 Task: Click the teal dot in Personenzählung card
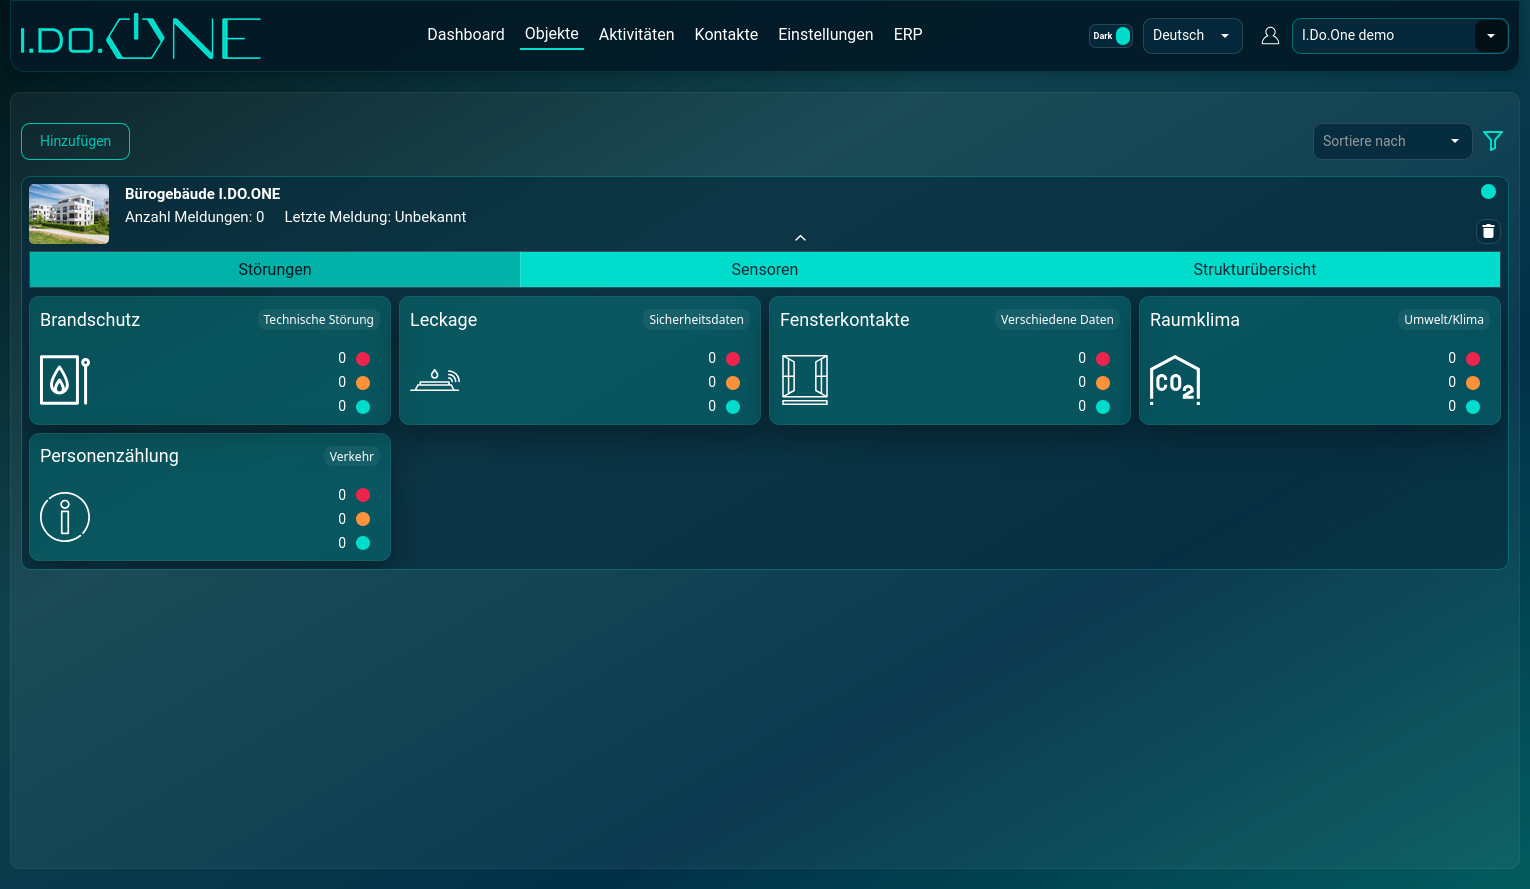tap(363, 543)
